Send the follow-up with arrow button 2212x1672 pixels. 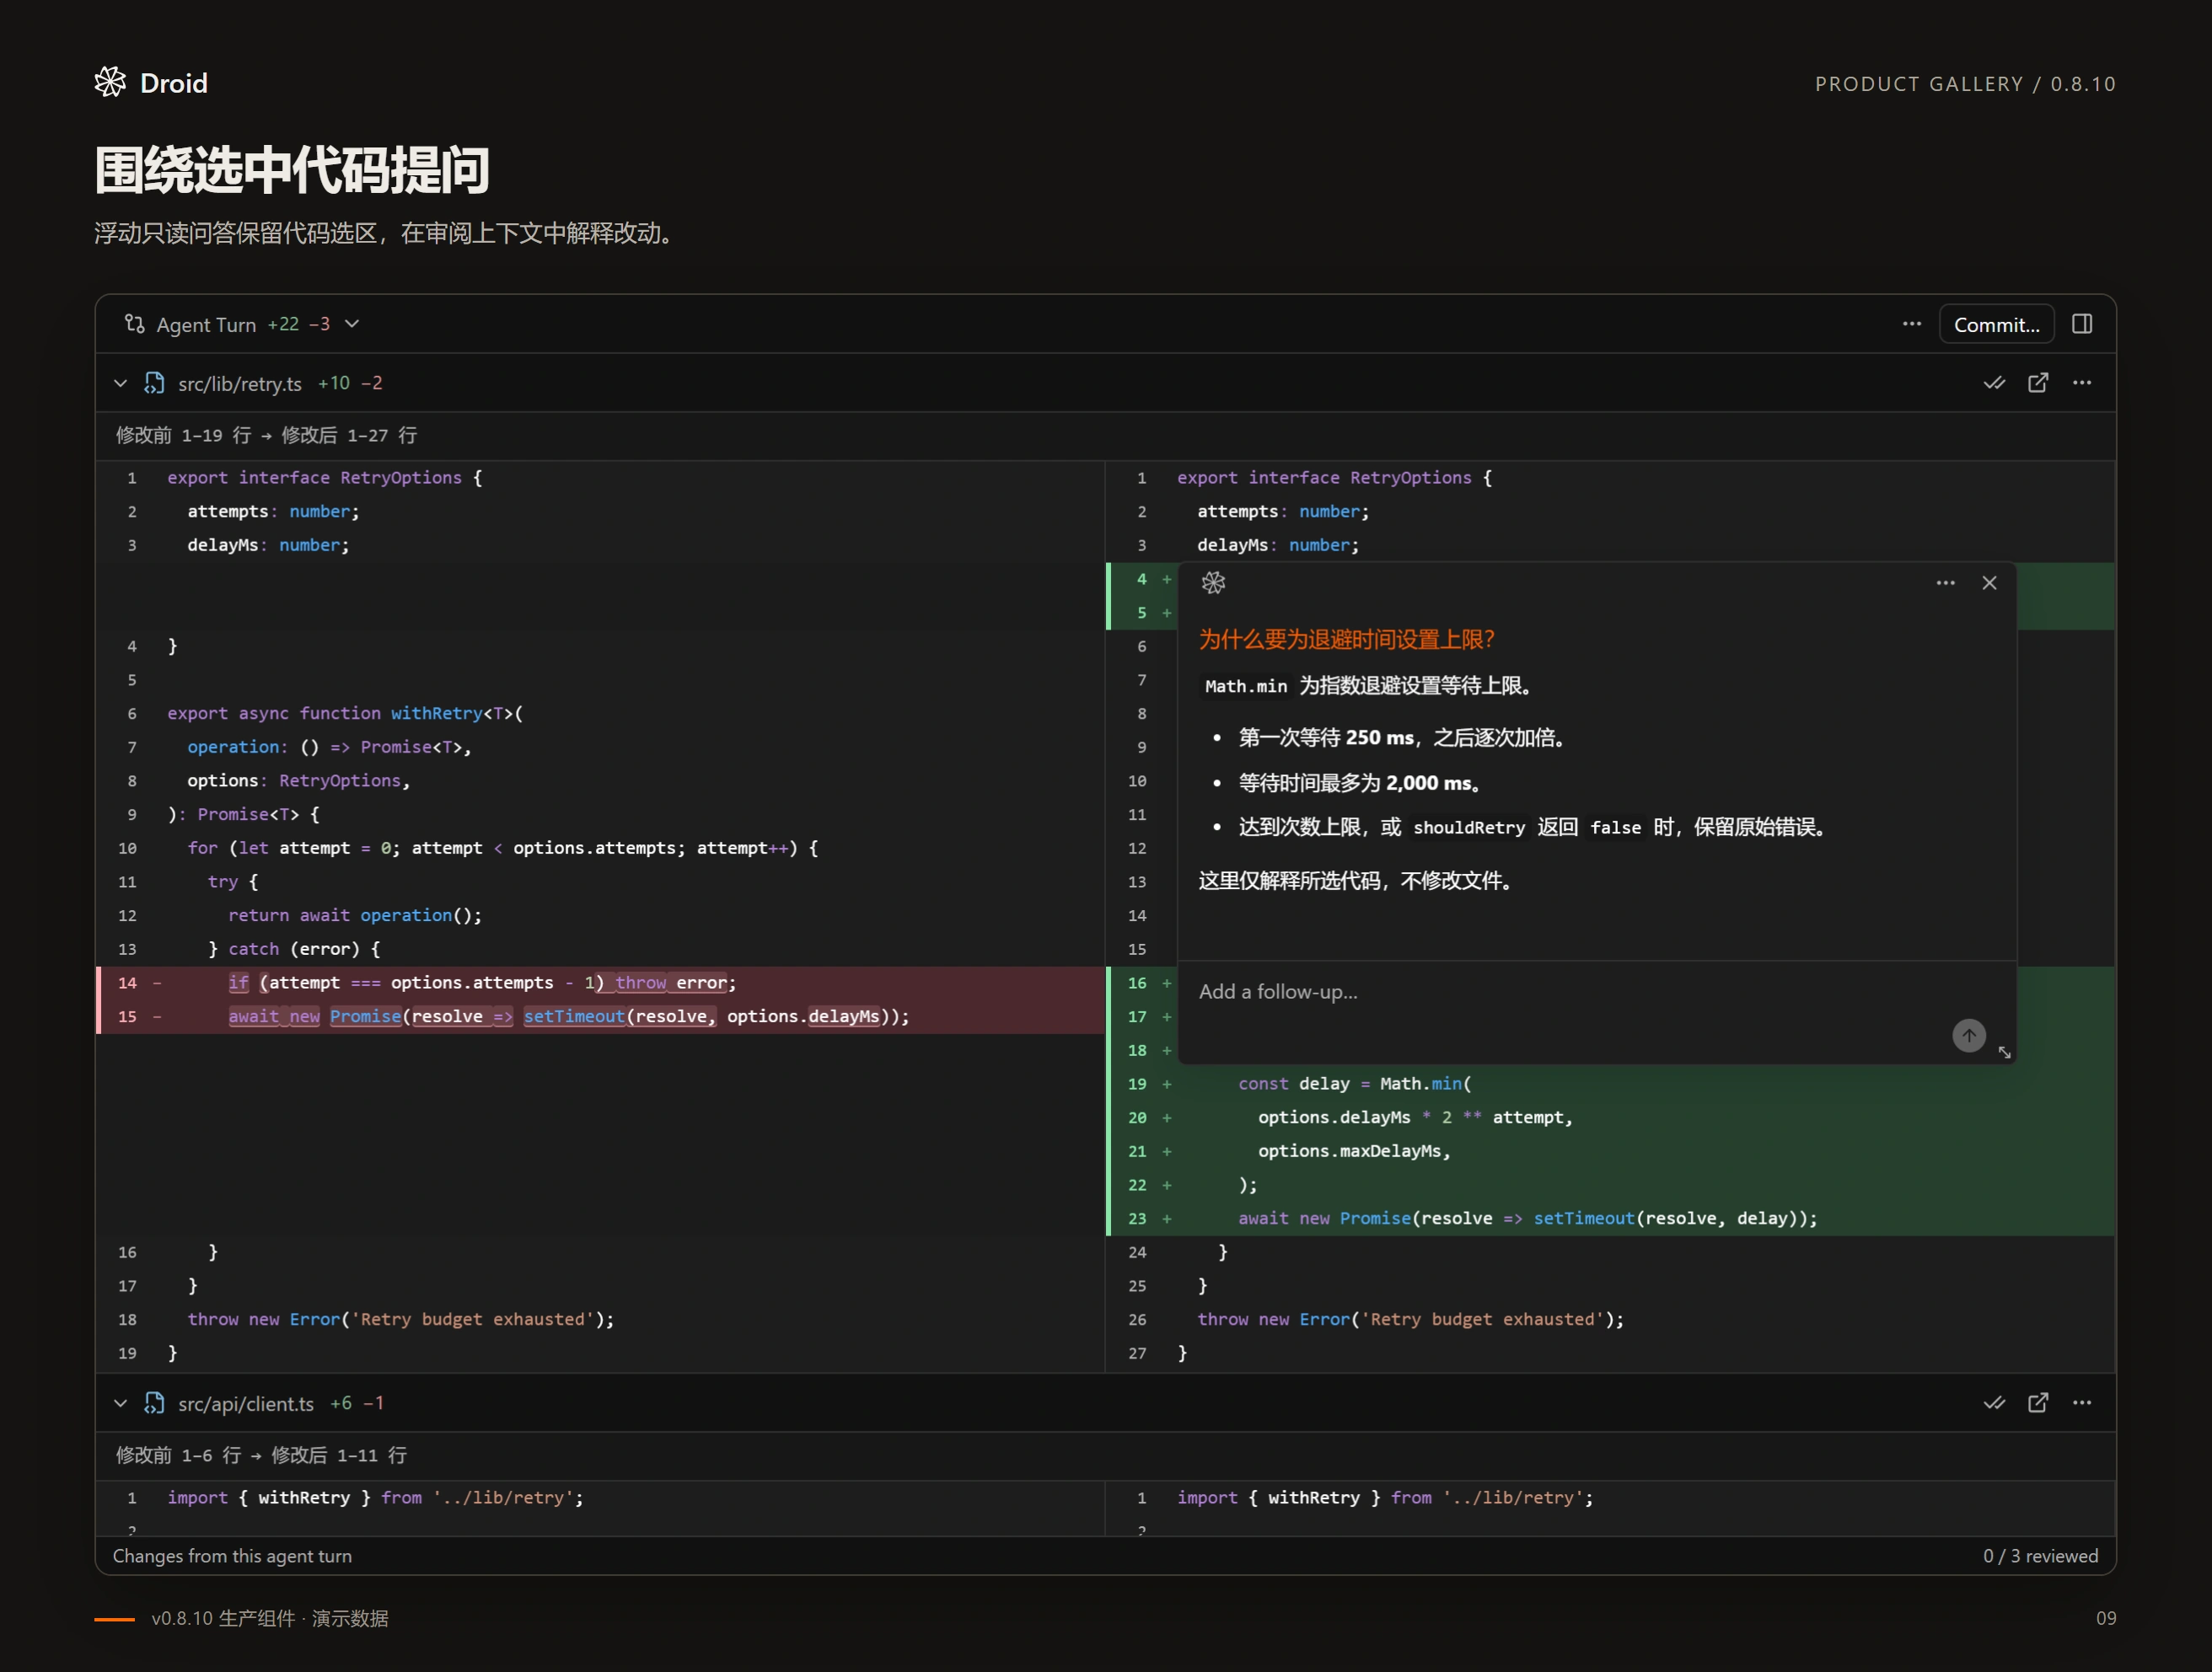pyautogui.click(x=1968, y=1035)
